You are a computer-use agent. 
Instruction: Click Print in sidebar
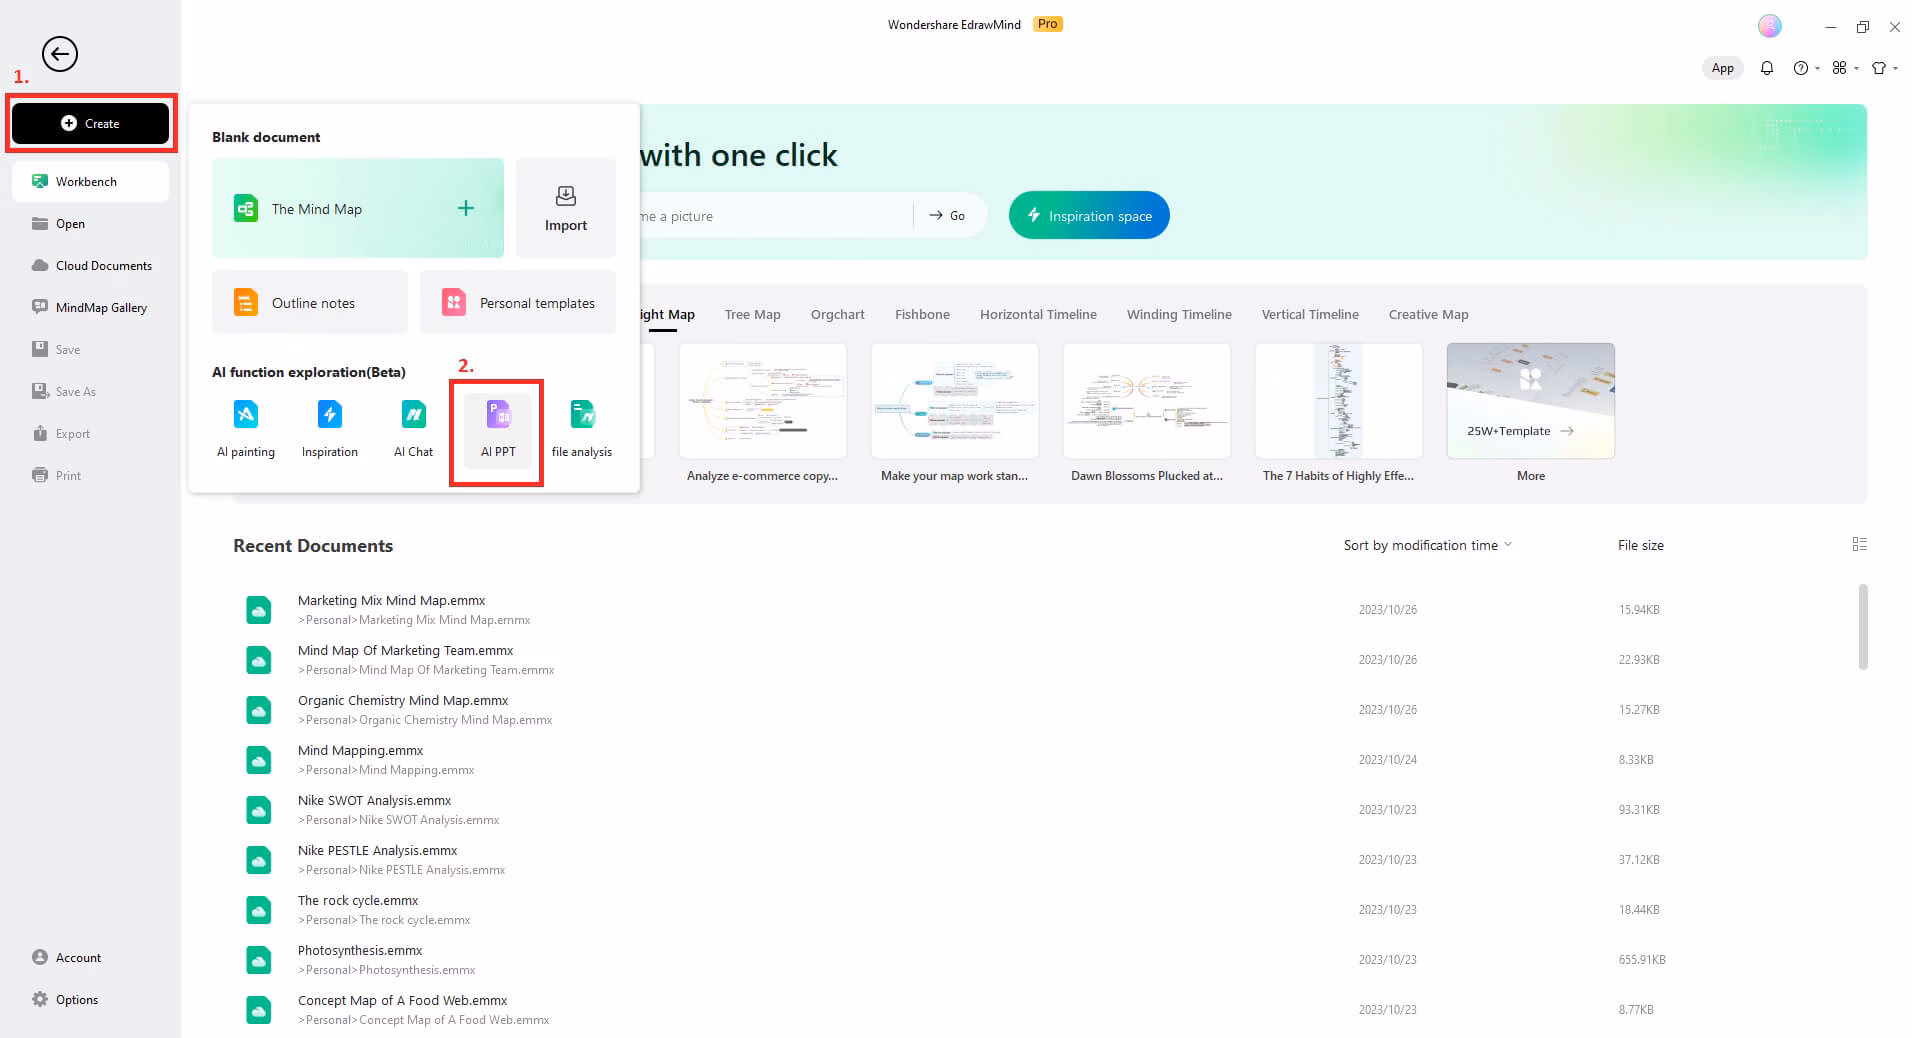(x=90, y=475)
